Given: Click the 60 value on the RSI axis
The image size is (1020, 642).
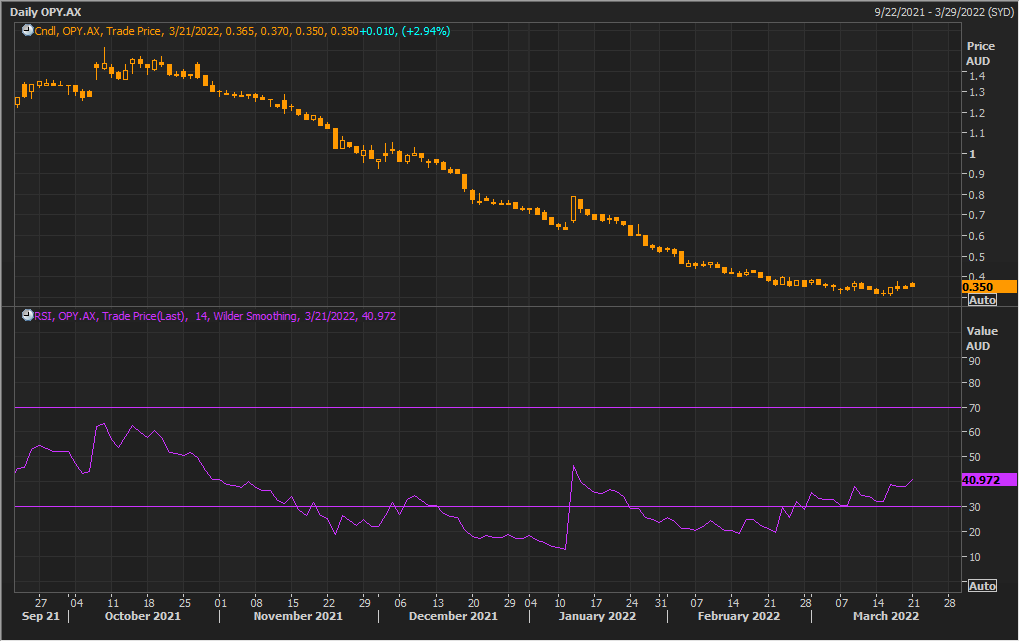Looking at the screenshot, I should pos(974,432).
